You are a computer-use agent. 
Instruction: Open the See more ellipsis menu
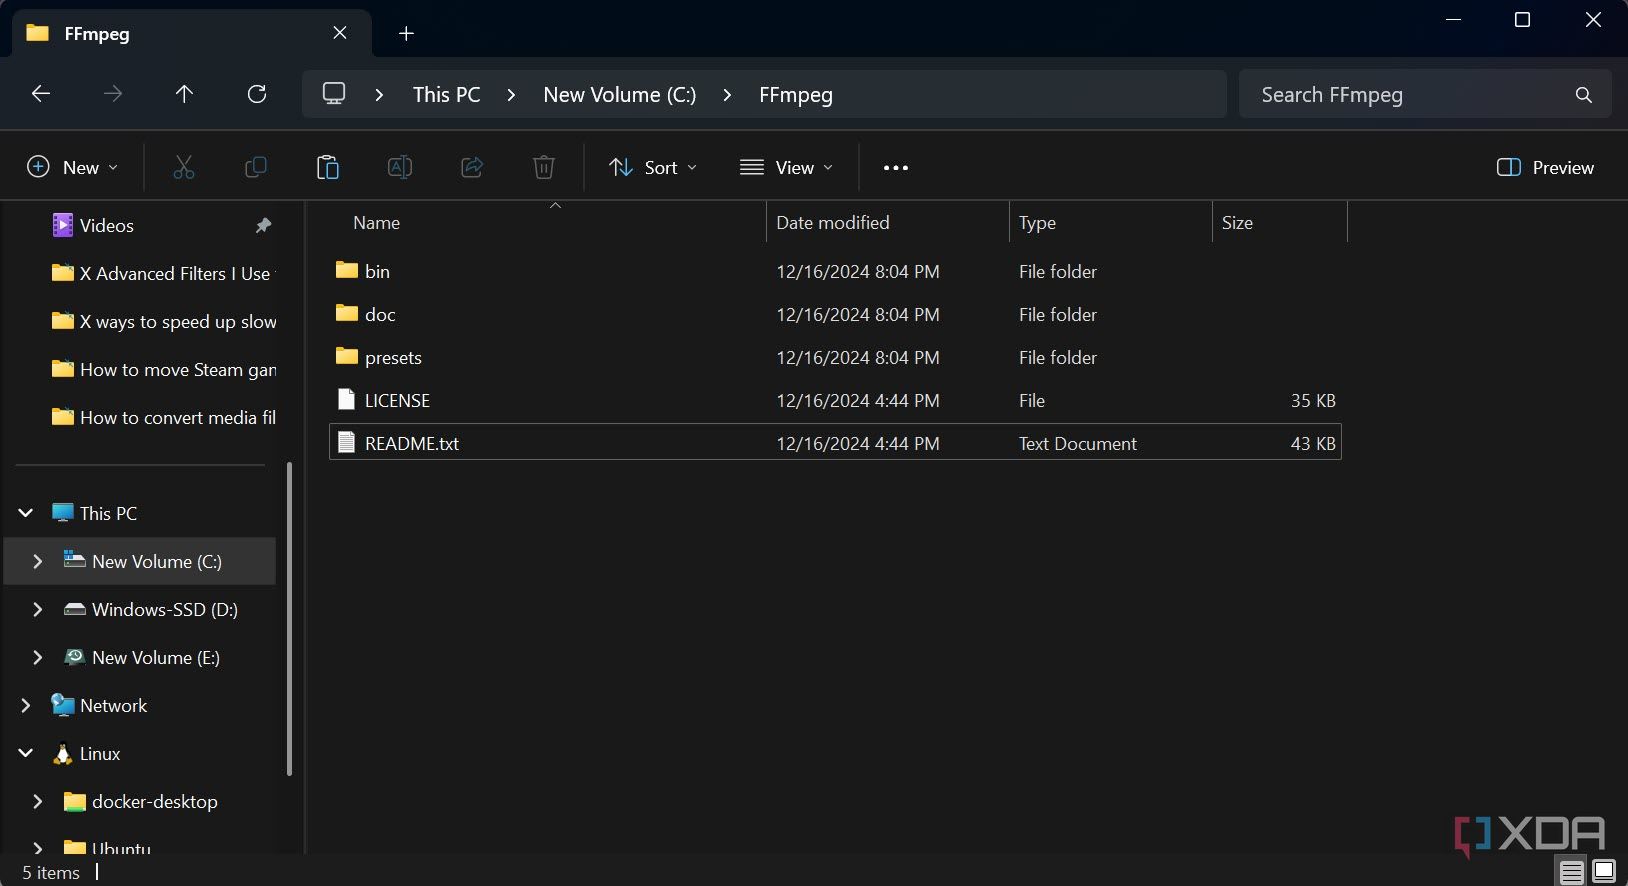896,168
